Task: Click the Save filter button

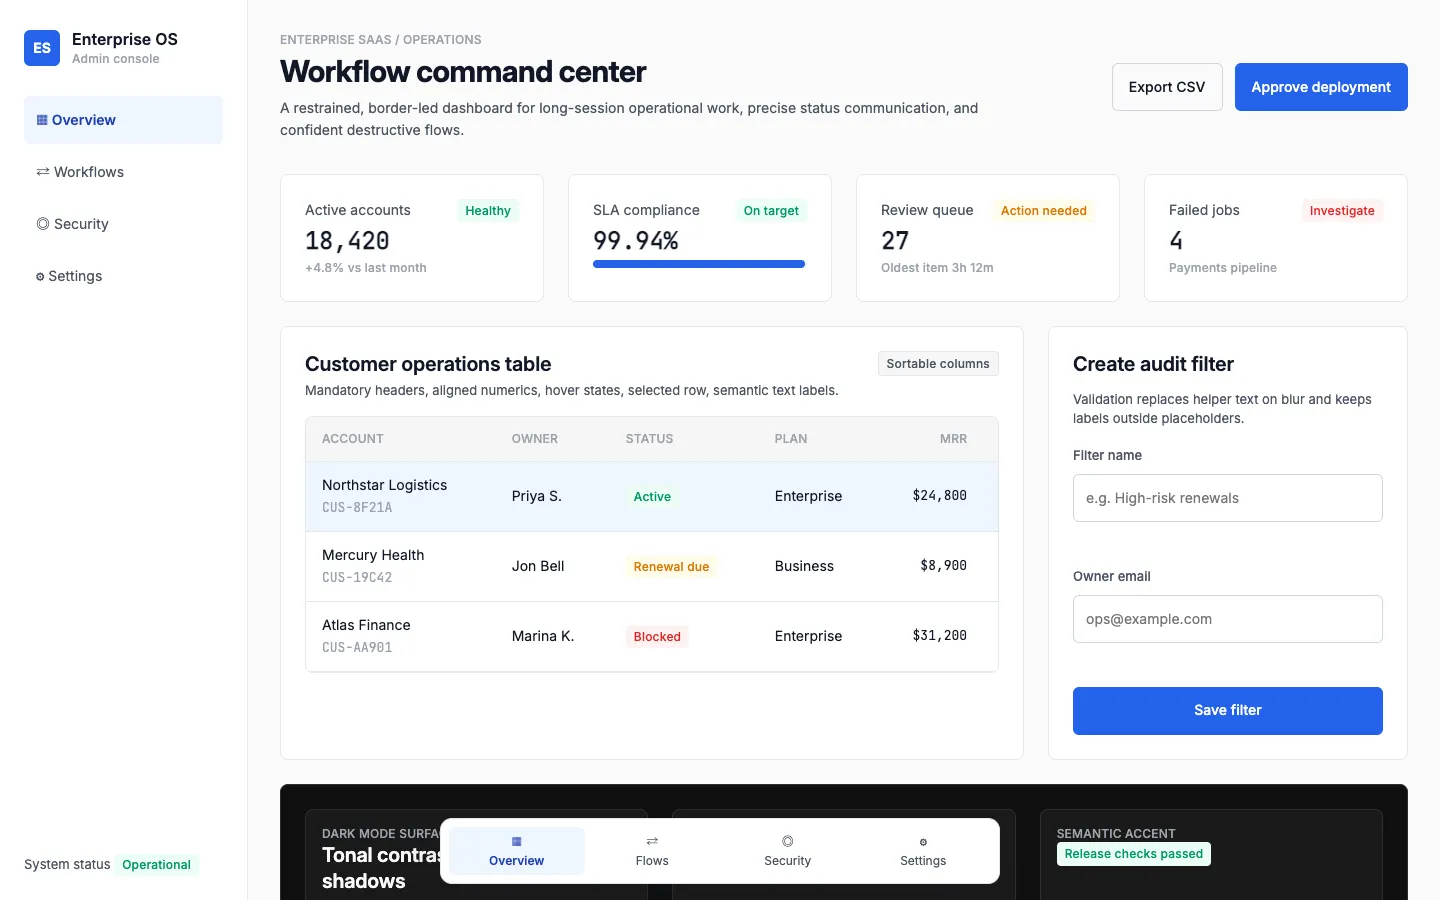Action: point(1228,711)
